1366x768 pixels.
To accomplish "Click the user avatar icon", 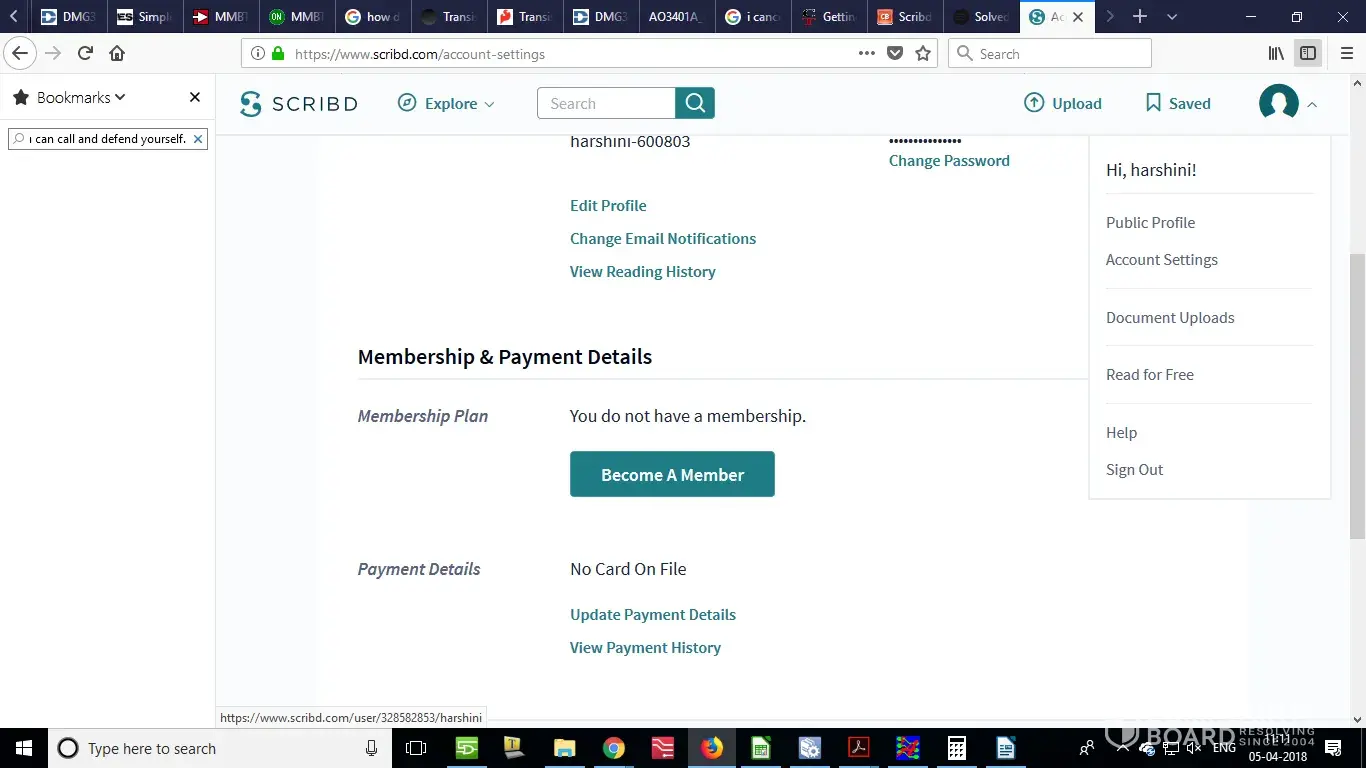I will [x=1278, y=103].
